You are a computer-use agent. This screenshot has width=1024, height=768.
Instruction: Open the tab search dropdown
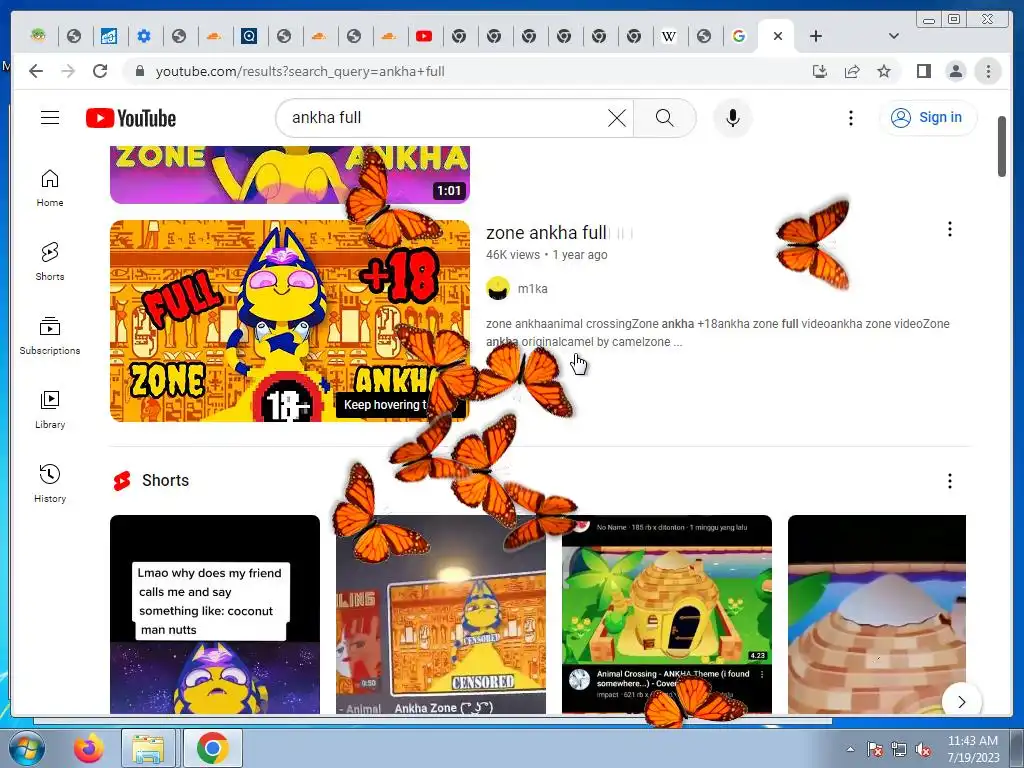(894, 36)
